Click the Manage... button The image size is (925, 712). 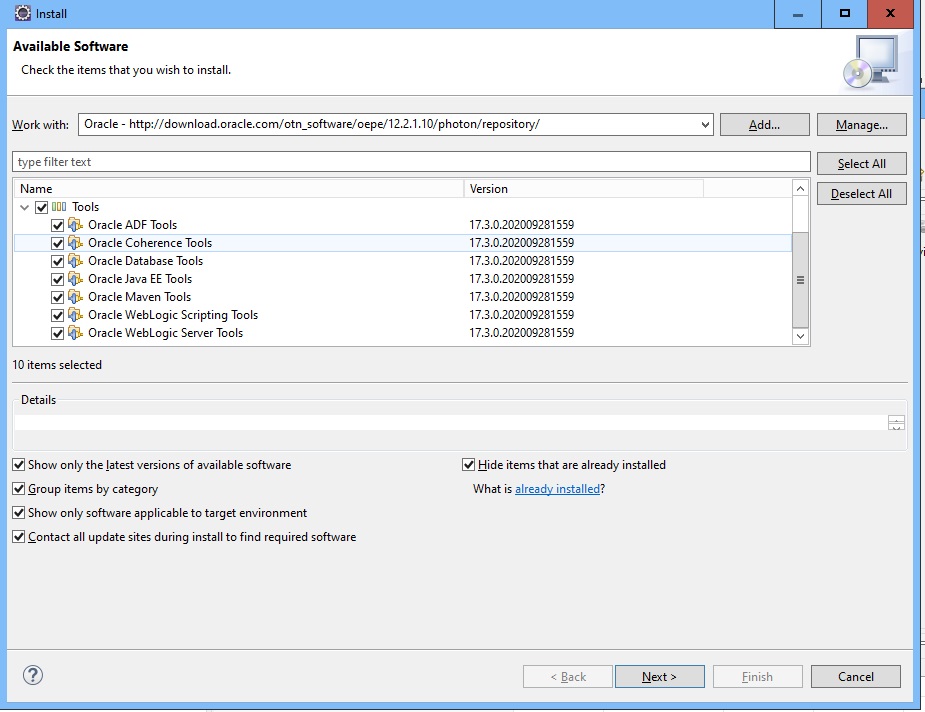[861, 124]
